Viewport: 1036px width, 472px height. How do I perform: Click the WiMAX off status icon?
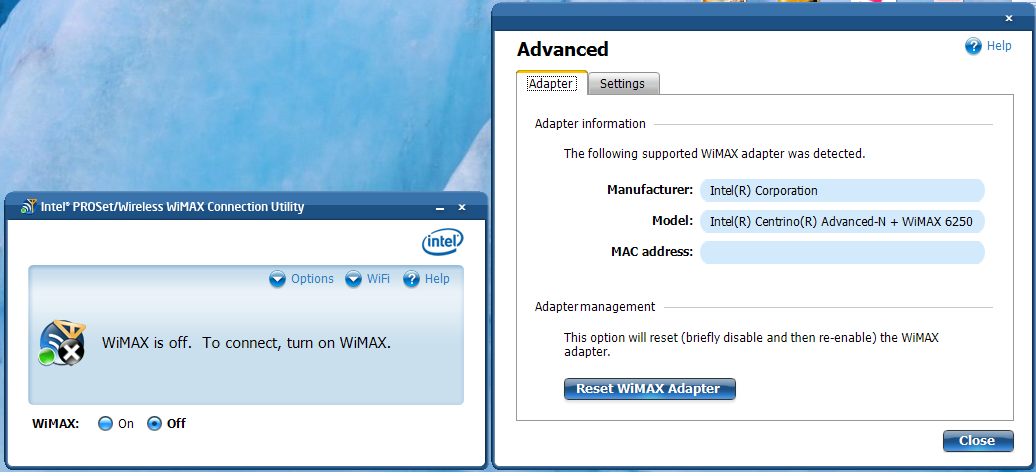click(61, 342)
